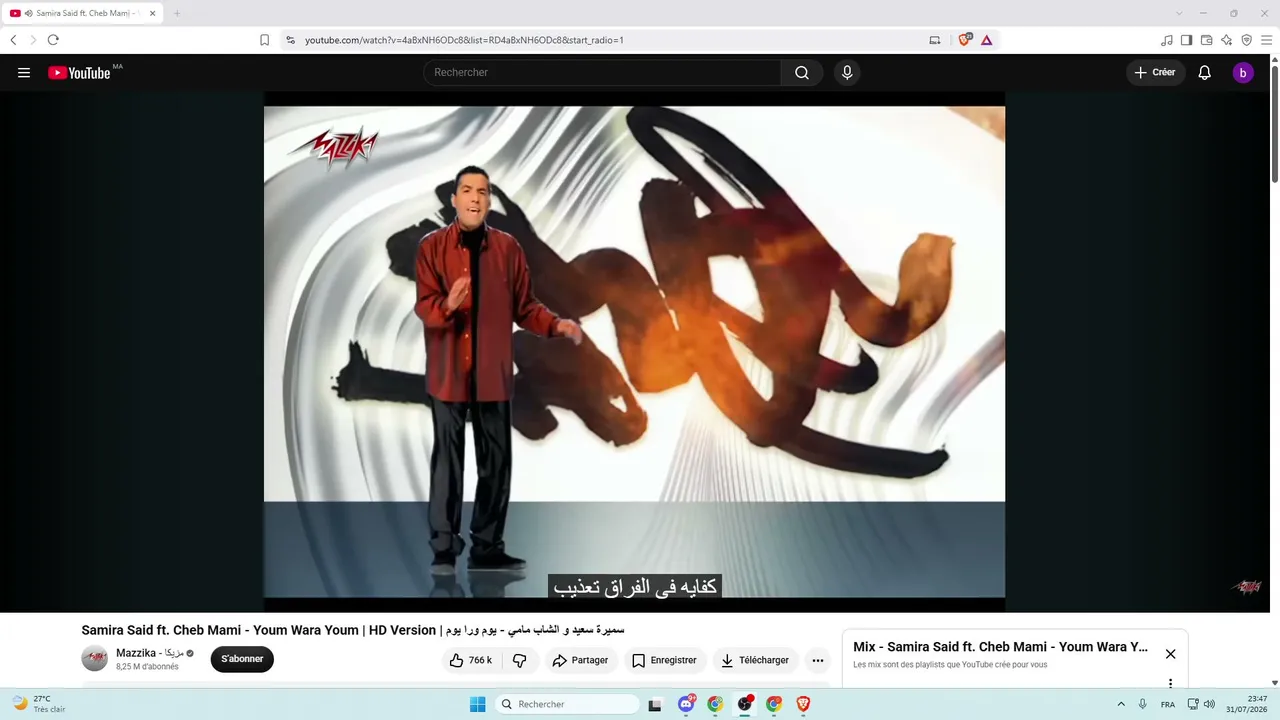Close the Samira Said YouTube tab
This screenshot has width=1280, height=720.
(x=153, y=13)
